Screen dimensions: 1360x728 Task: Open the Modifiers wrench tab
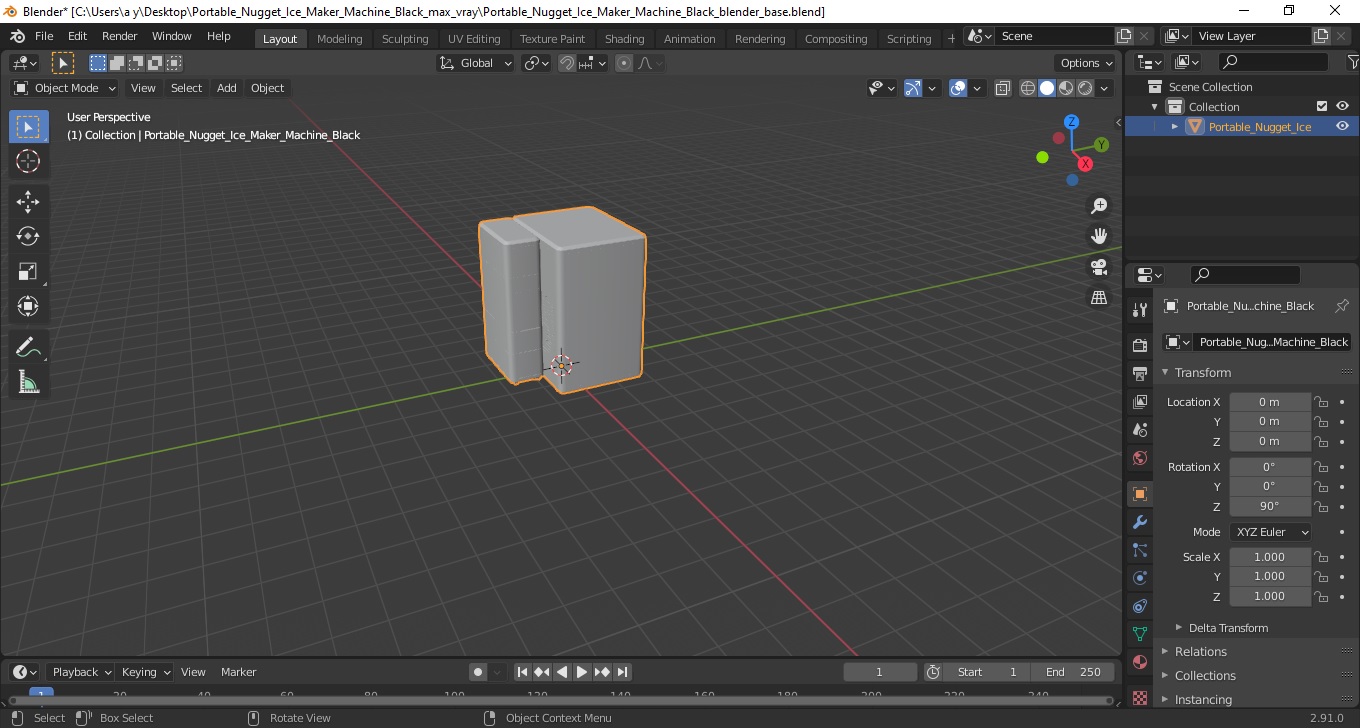coord(1140,522)
